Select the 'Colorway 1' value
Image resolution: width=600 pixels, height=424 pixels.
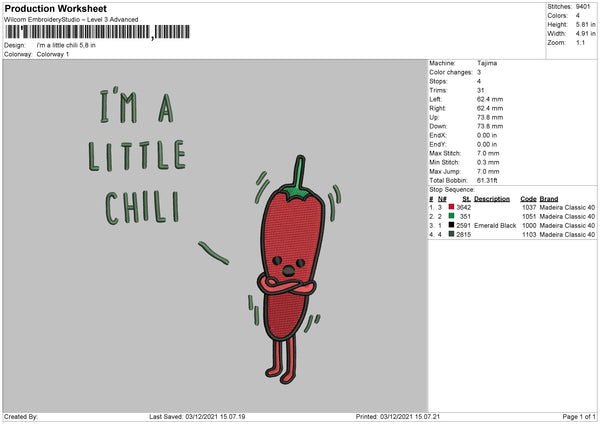[x=53, y=54]
